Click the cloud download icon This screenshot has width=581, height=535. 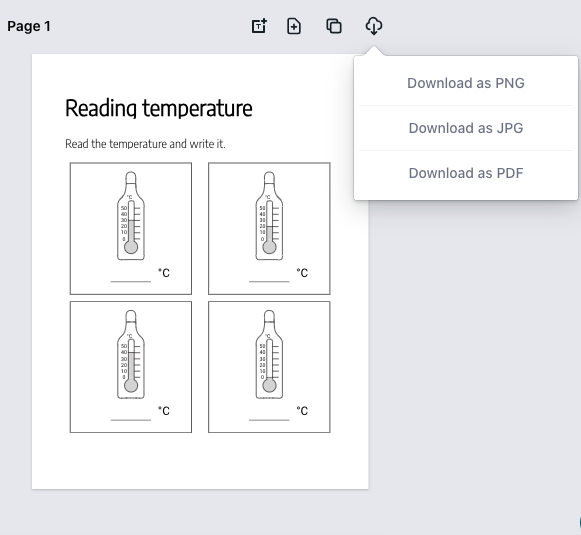[374, 26]
